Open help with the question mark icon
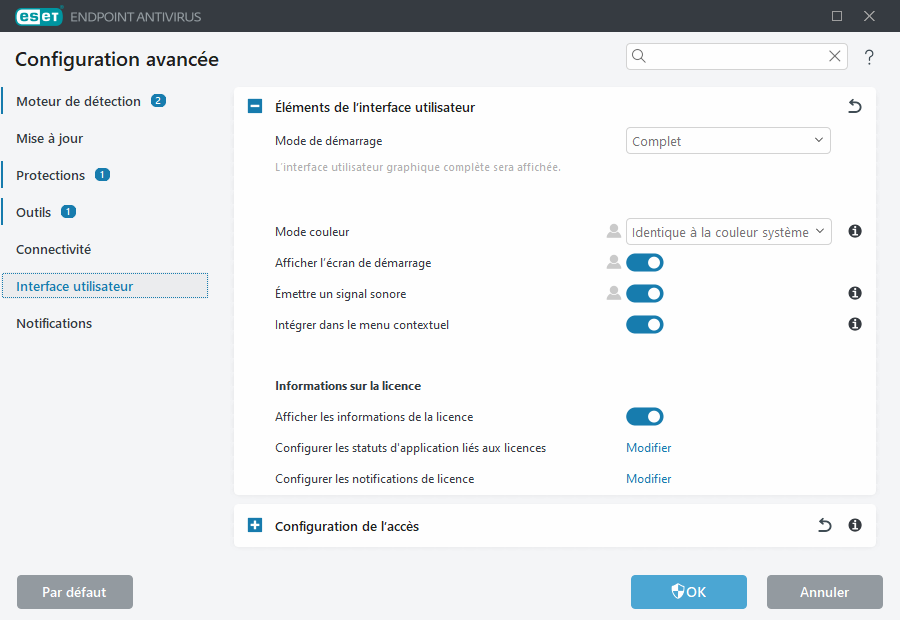900x620 pixels. pos(869,57)
